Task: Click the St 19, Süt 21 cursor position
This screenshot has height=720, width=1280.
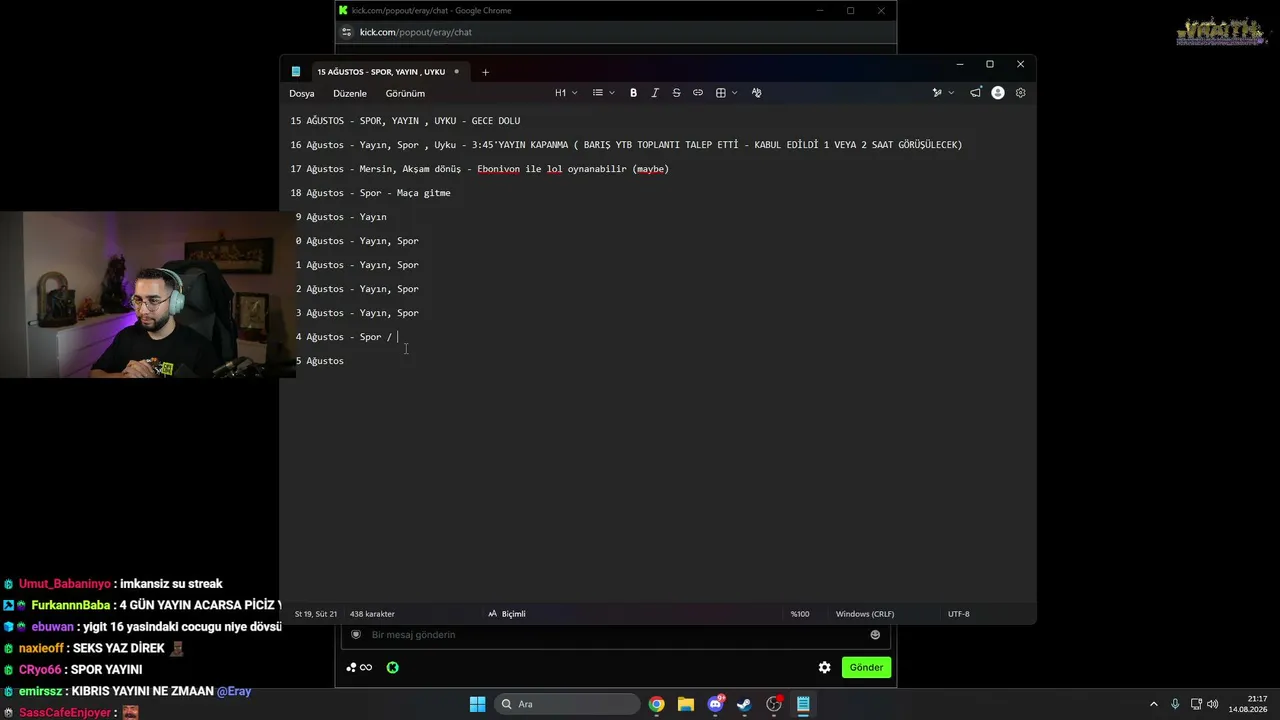Action: pos(316,614)
